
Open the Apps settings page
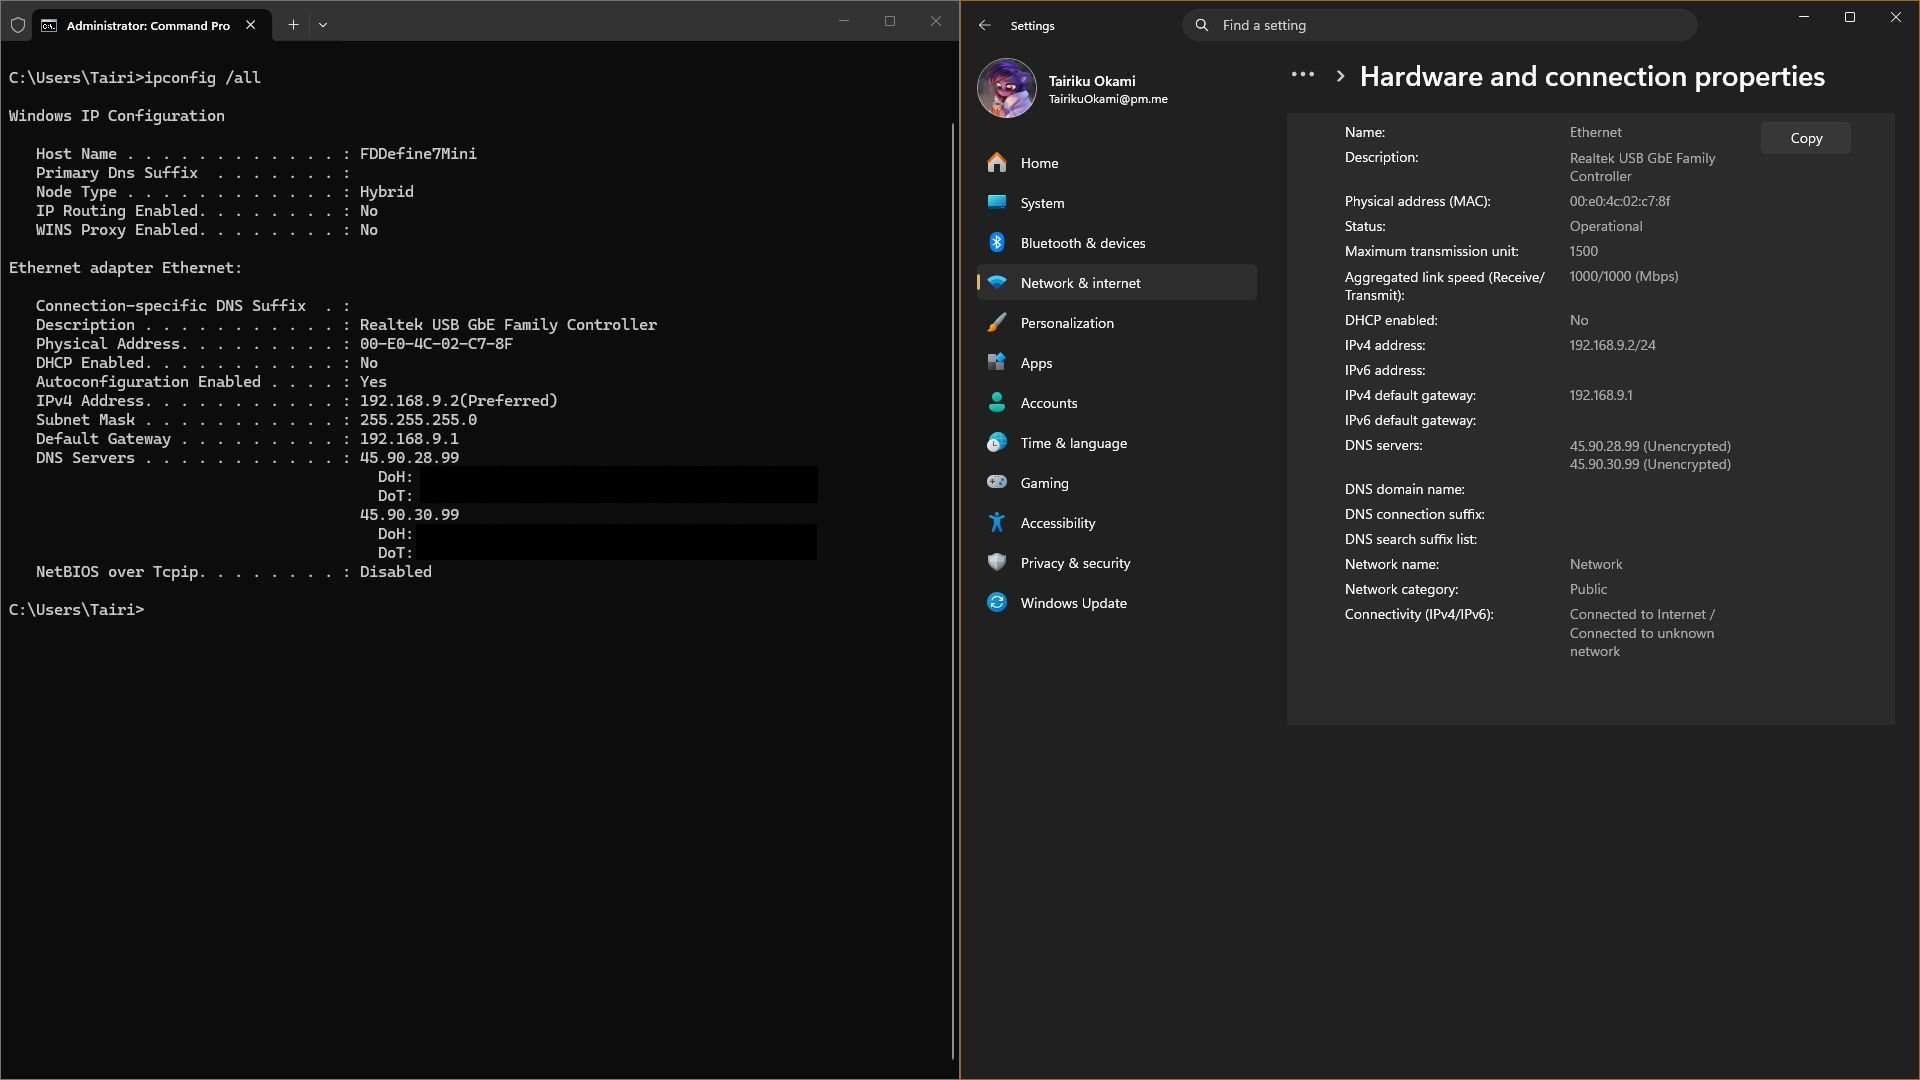pyautogui.click(x=1116, y=363)
